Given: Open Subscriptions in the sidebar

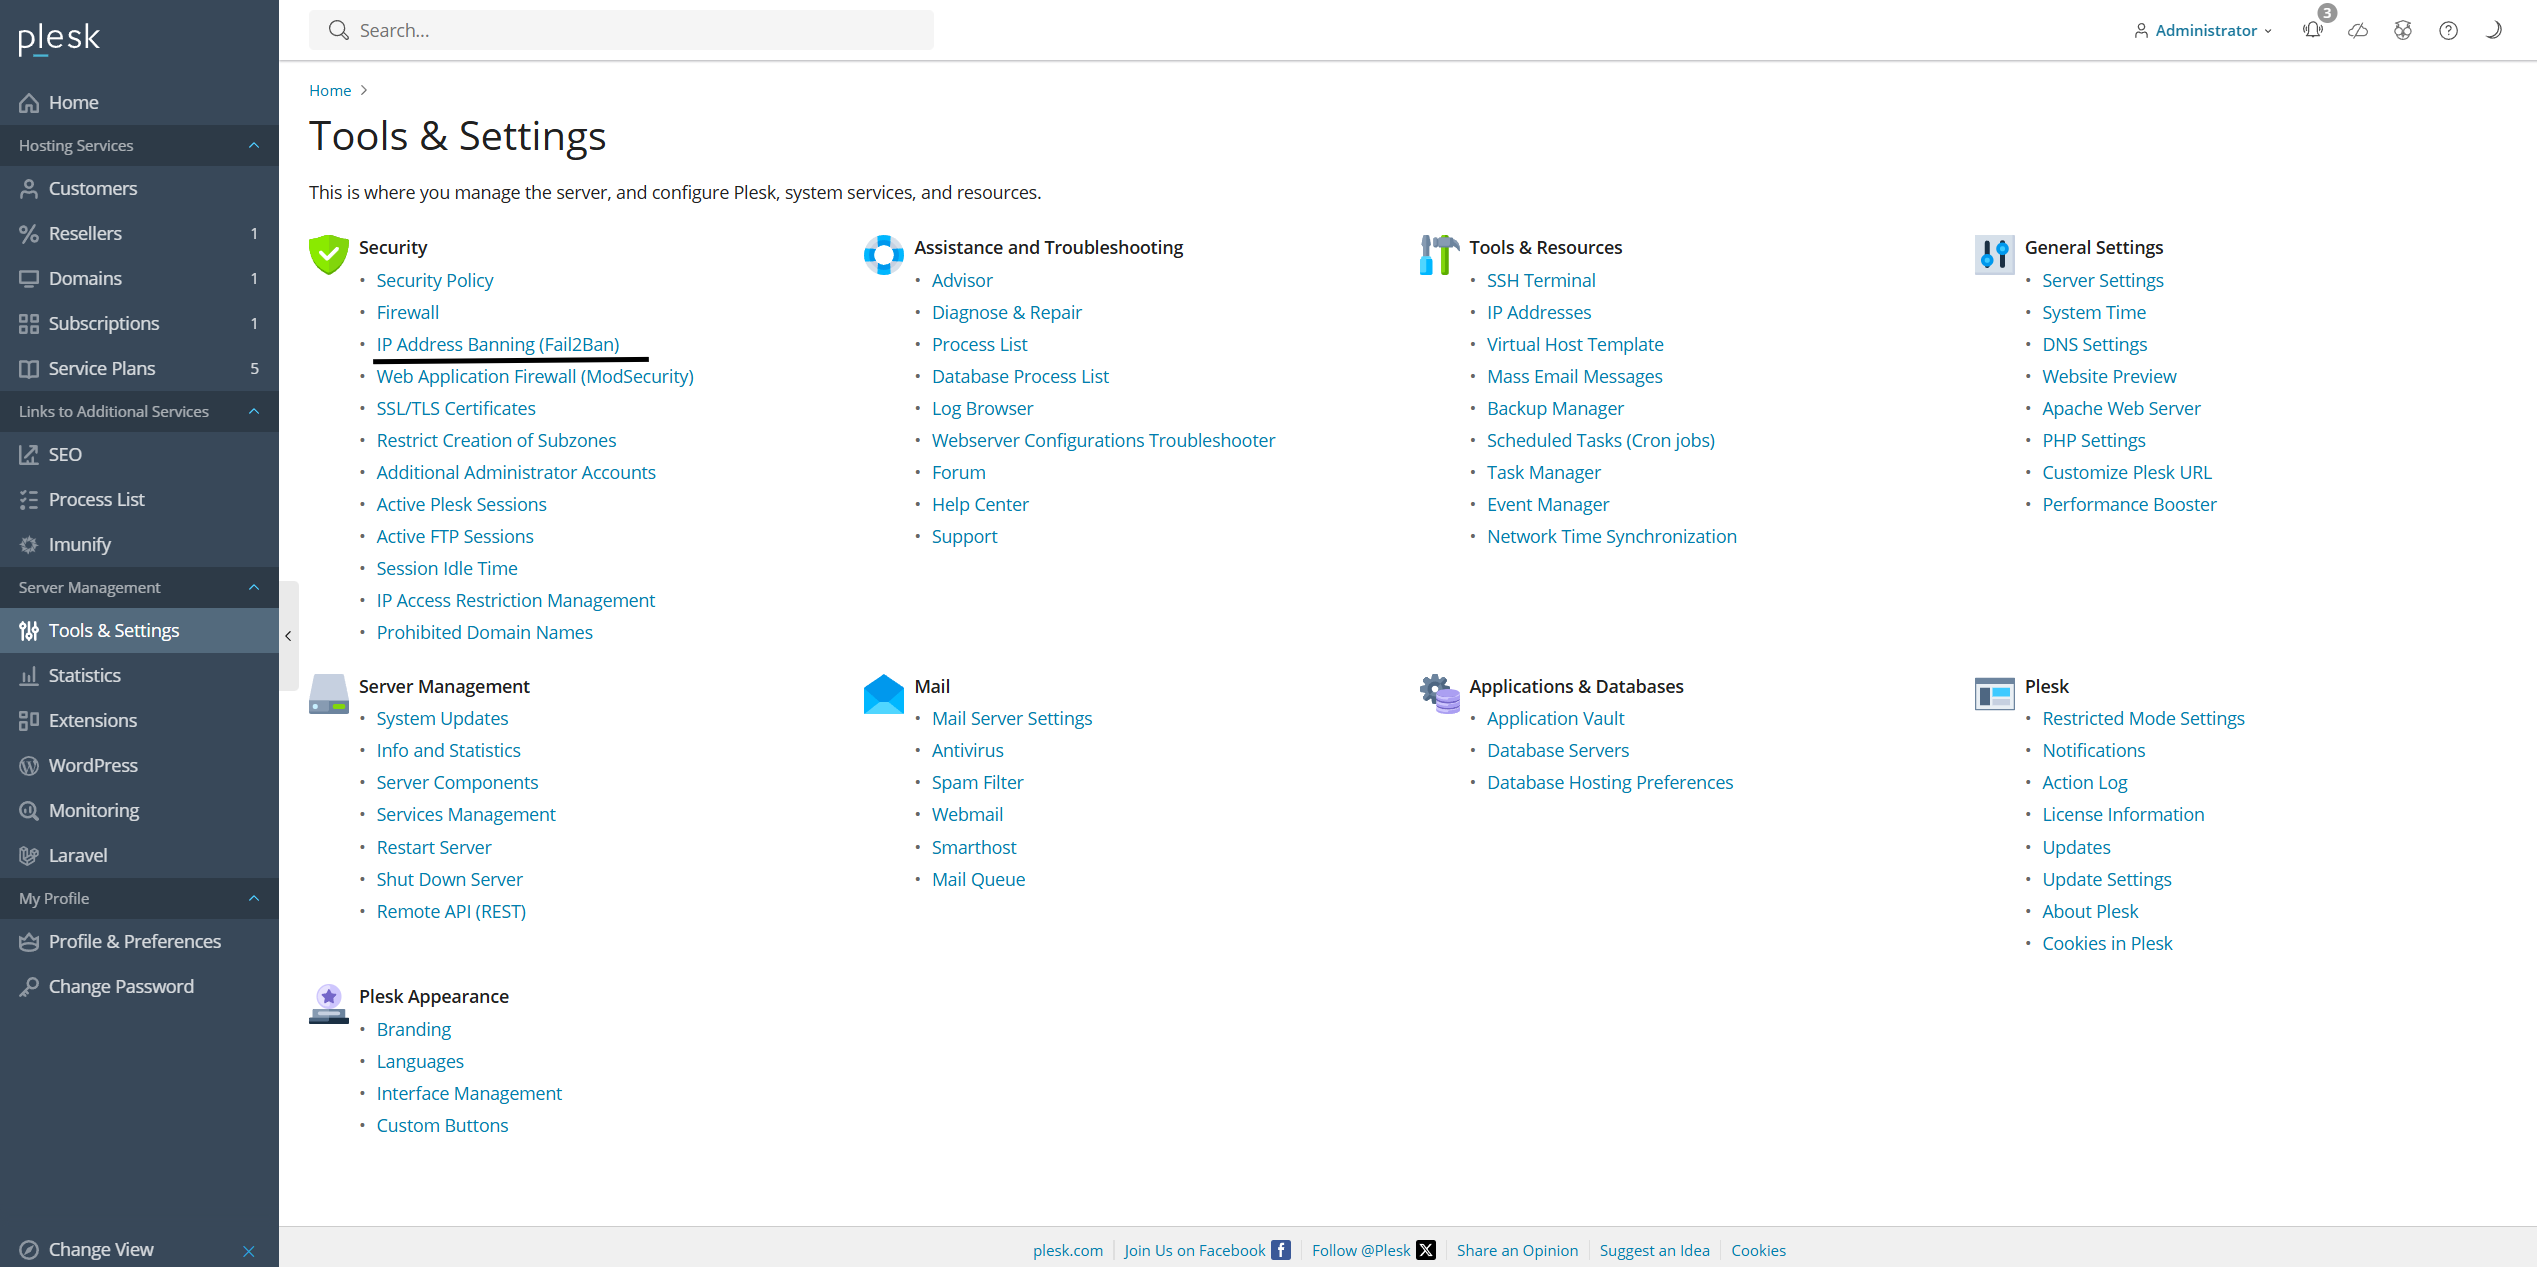Looking at the screenshot, I should [139, 323].
